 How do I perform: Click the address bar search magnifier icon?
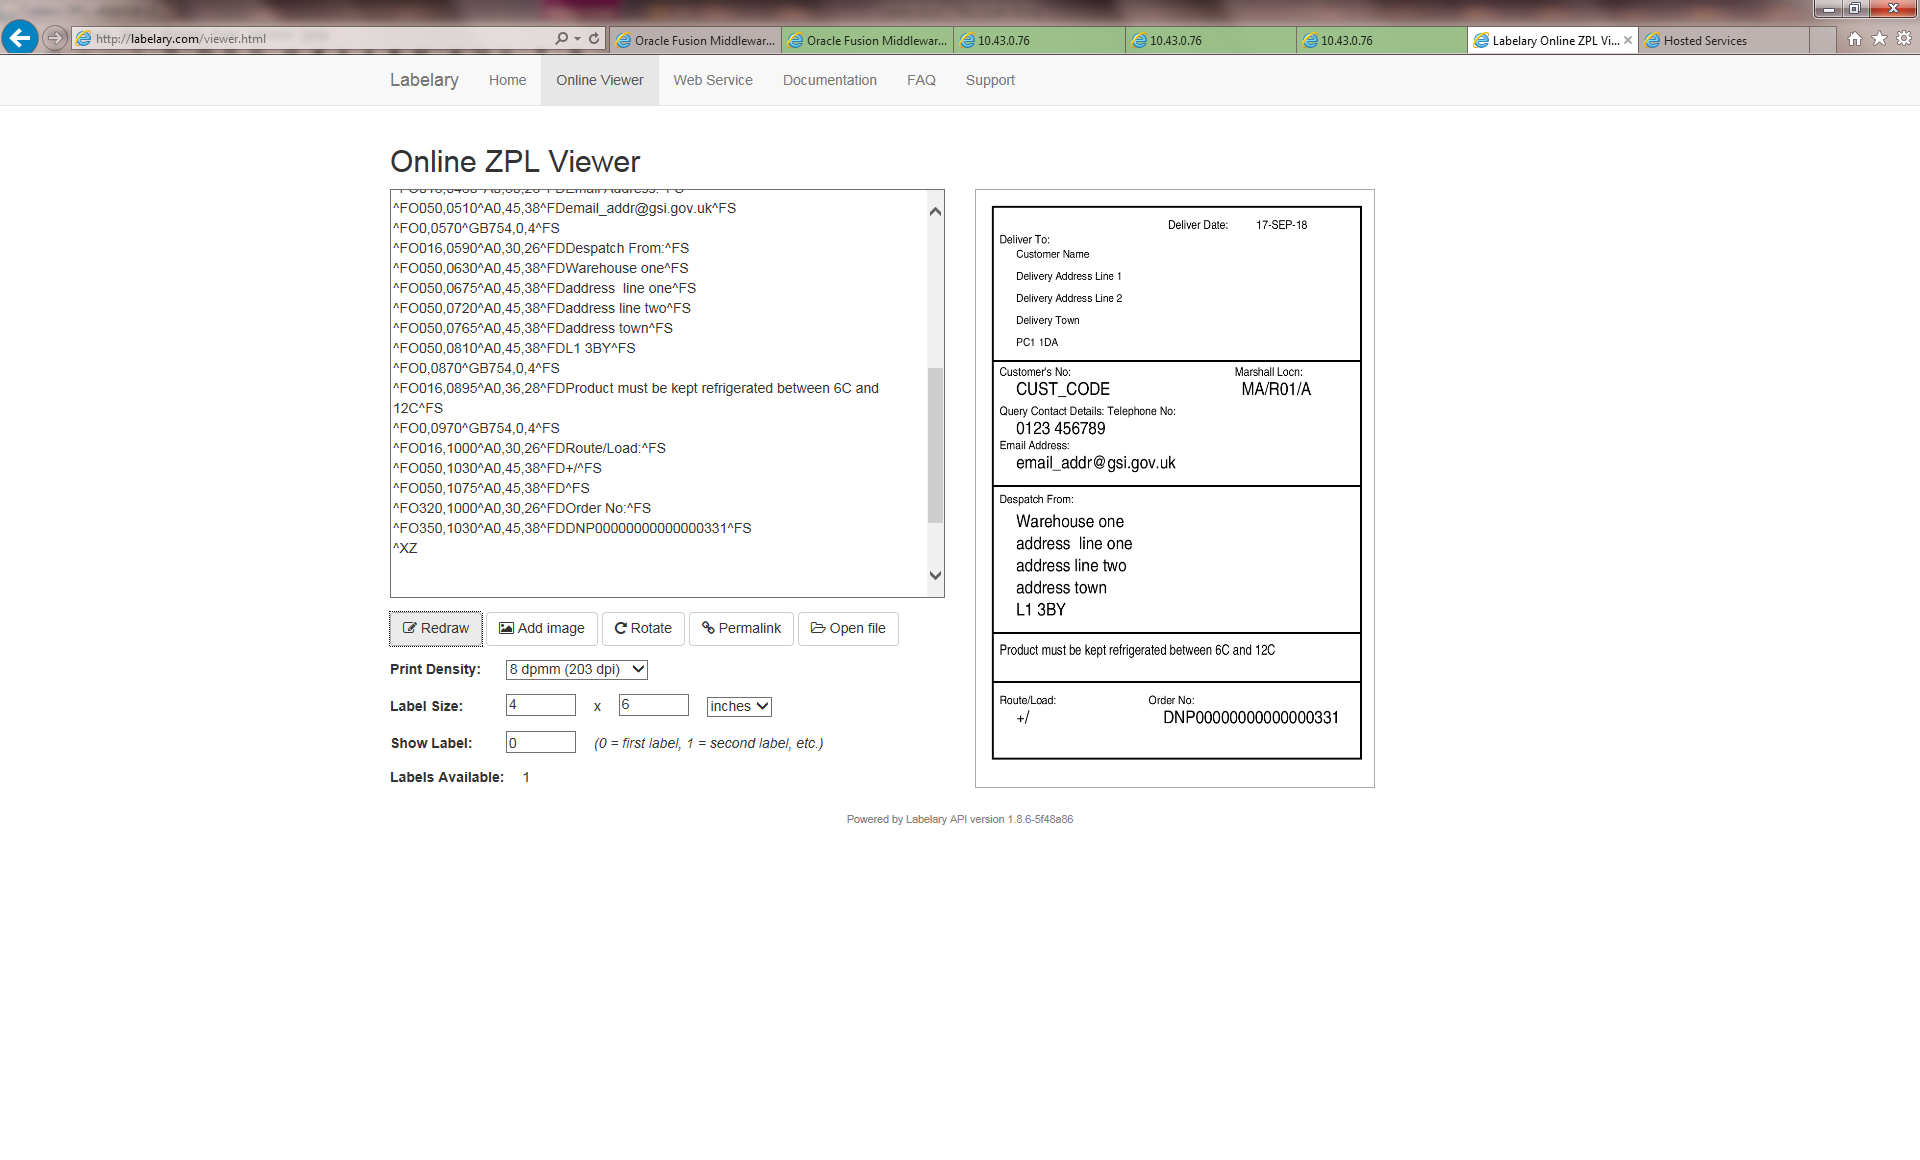point(561,38)
